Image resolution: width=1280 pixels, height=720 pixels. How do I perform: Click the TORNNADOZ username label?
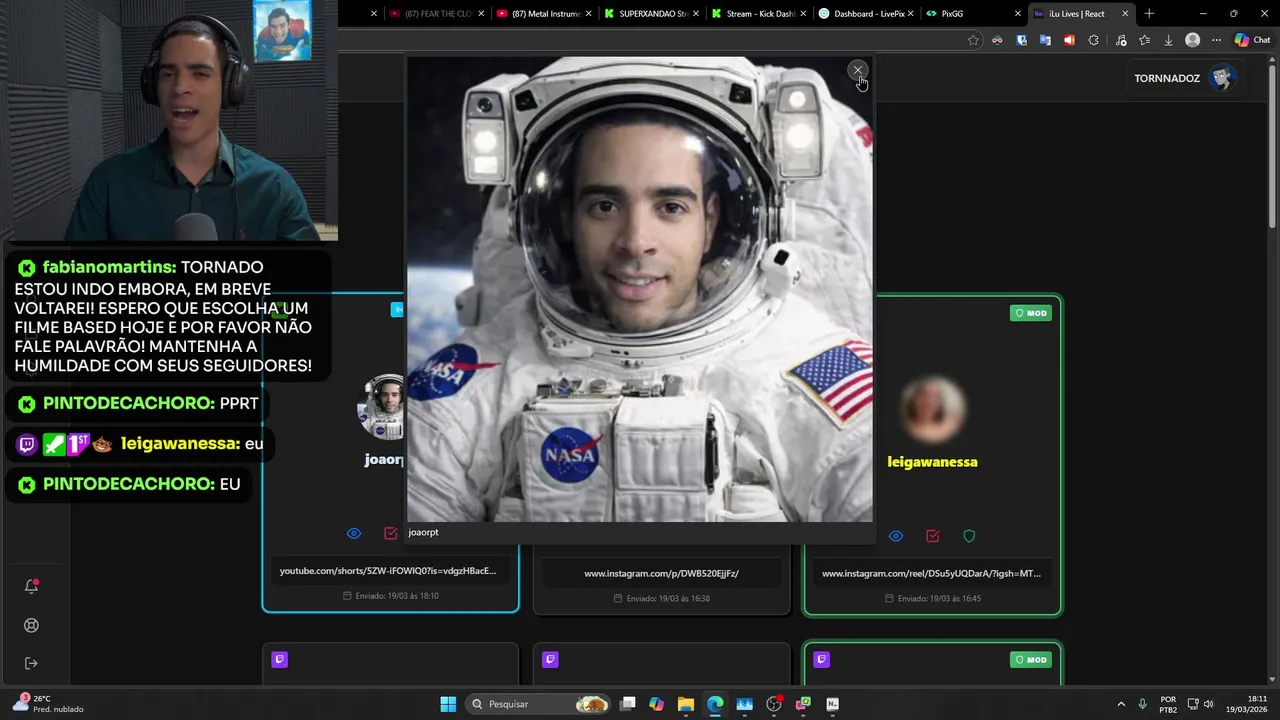(x=1167, y=78)
